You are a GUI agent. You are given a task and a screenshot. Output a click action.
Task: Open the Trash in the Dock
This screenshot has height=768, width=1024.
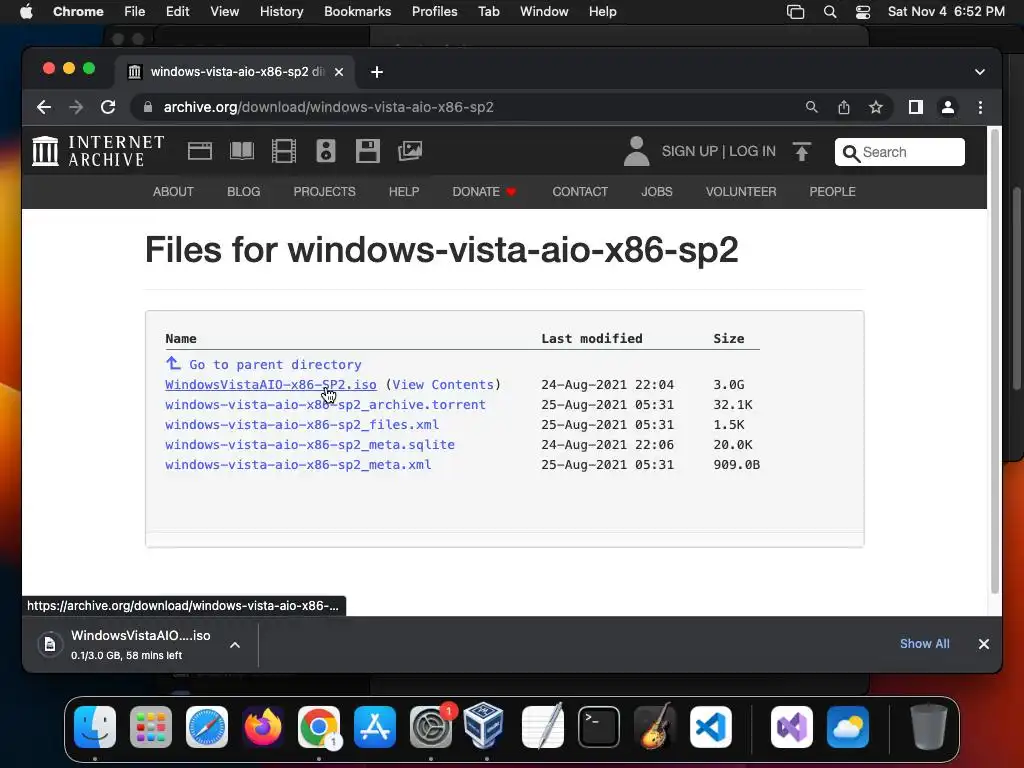click(929, 727)
